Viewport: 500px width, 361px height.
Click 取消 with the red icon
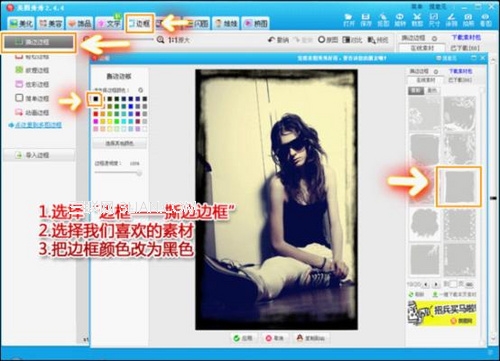pos(275,338)
